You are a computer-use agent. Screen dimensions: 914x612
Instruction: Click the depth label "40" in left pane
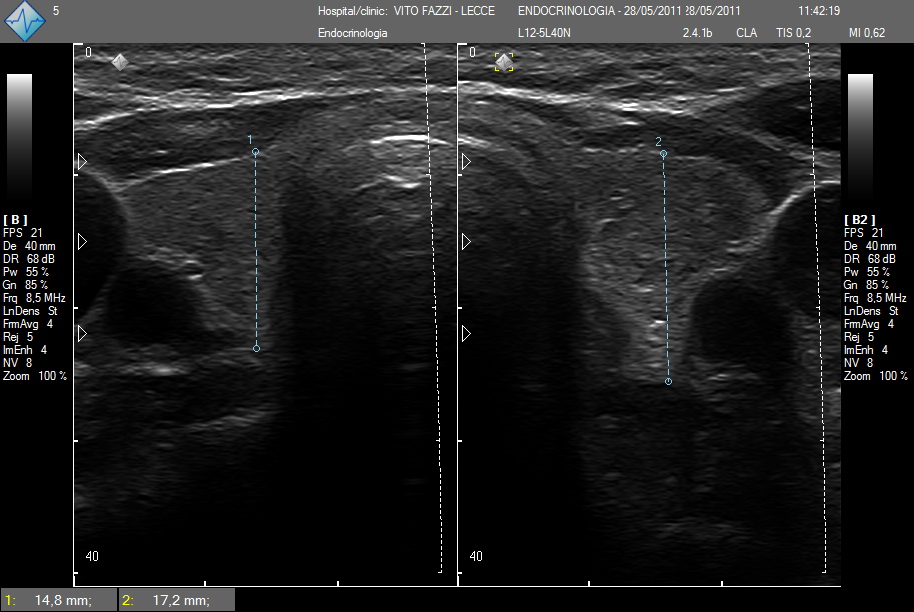pos(92,557)
